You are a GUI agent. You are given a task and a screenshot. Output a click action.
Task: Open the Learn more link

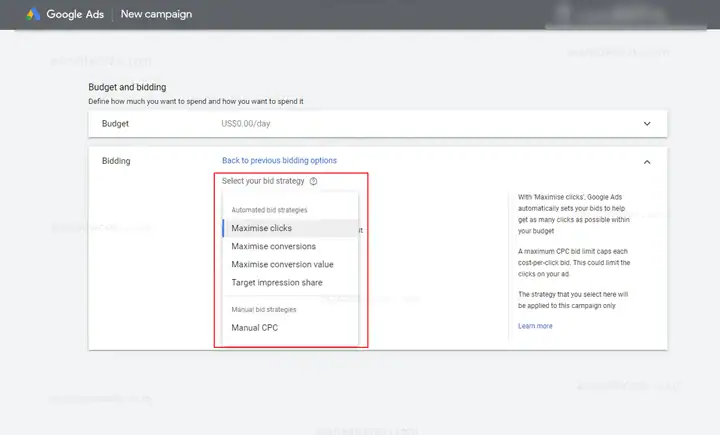tap(535, 326)
